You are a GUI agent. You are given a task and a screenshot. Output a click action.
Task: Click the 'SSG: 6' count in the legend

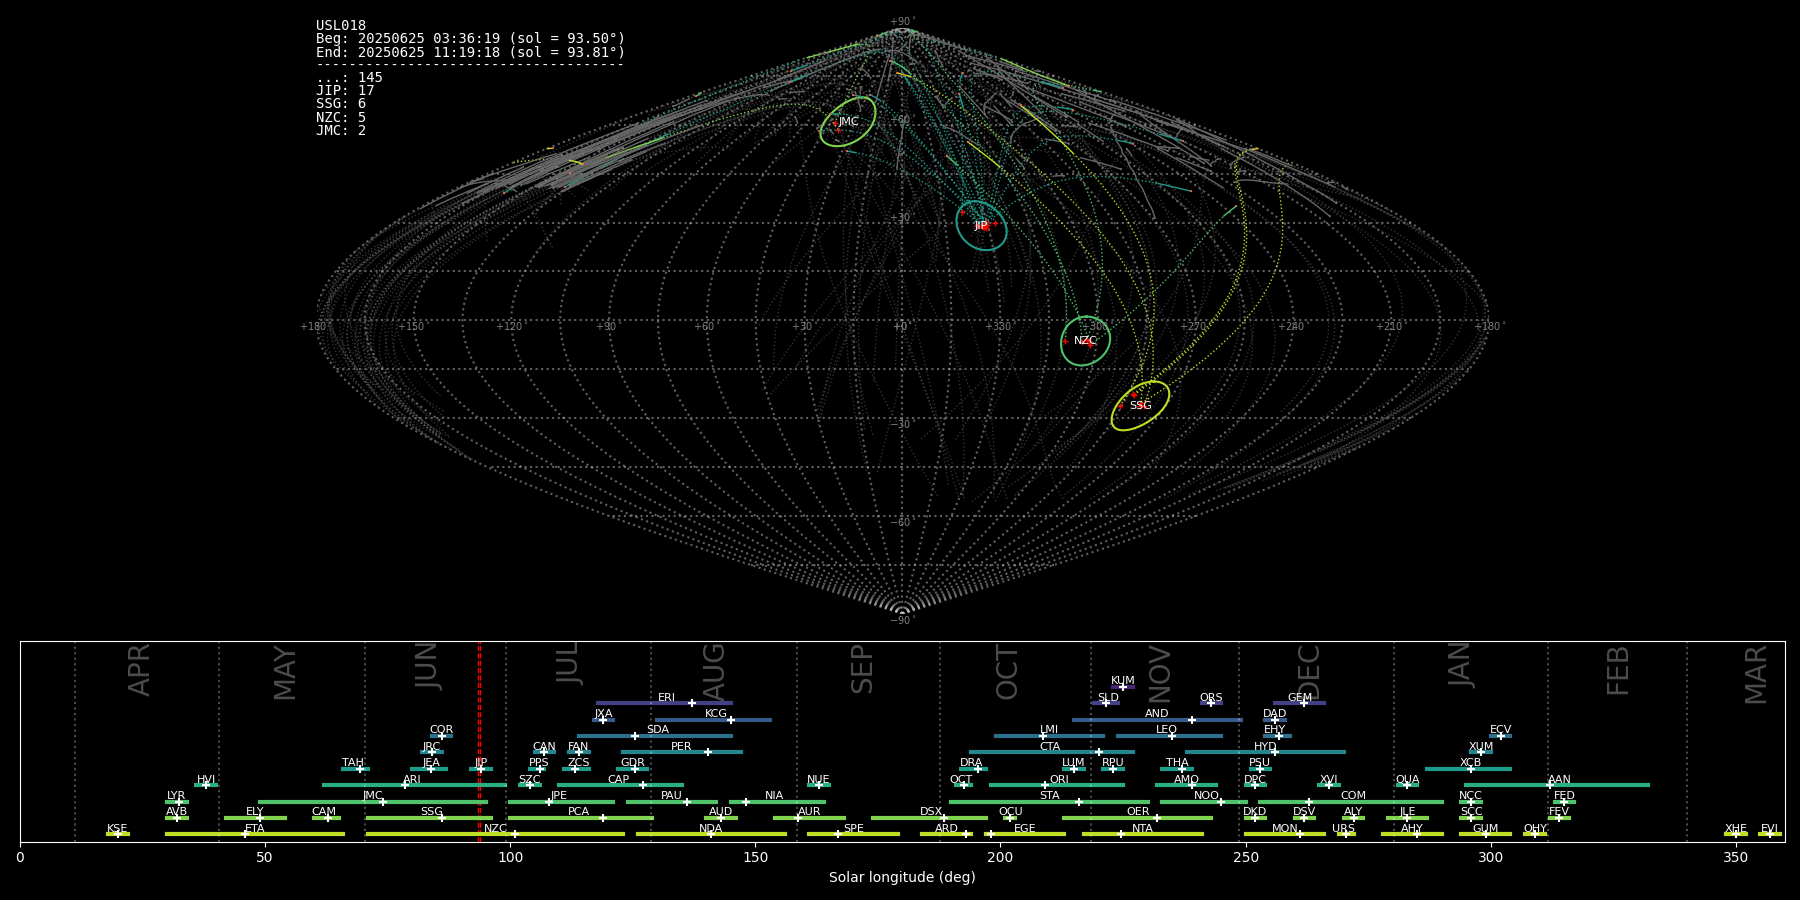point(341,104)
